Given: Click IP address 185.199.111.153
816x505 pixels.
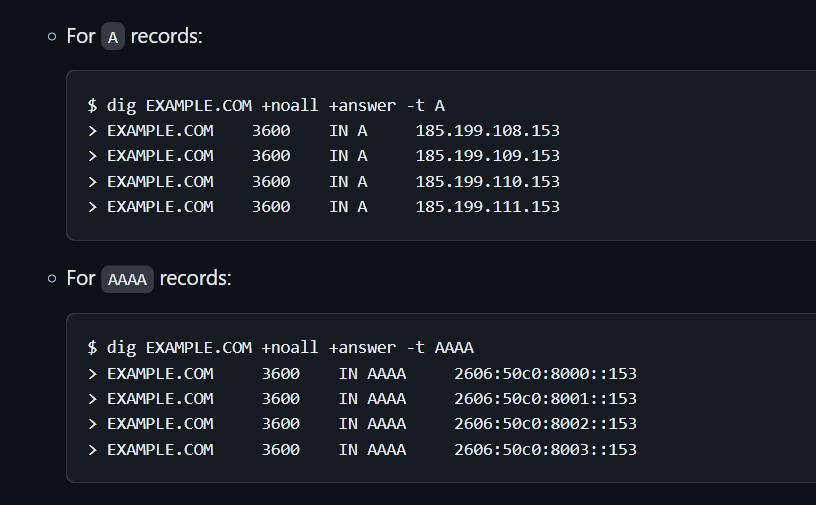Looking at the screenshot, I should click(x=488, y=207).
